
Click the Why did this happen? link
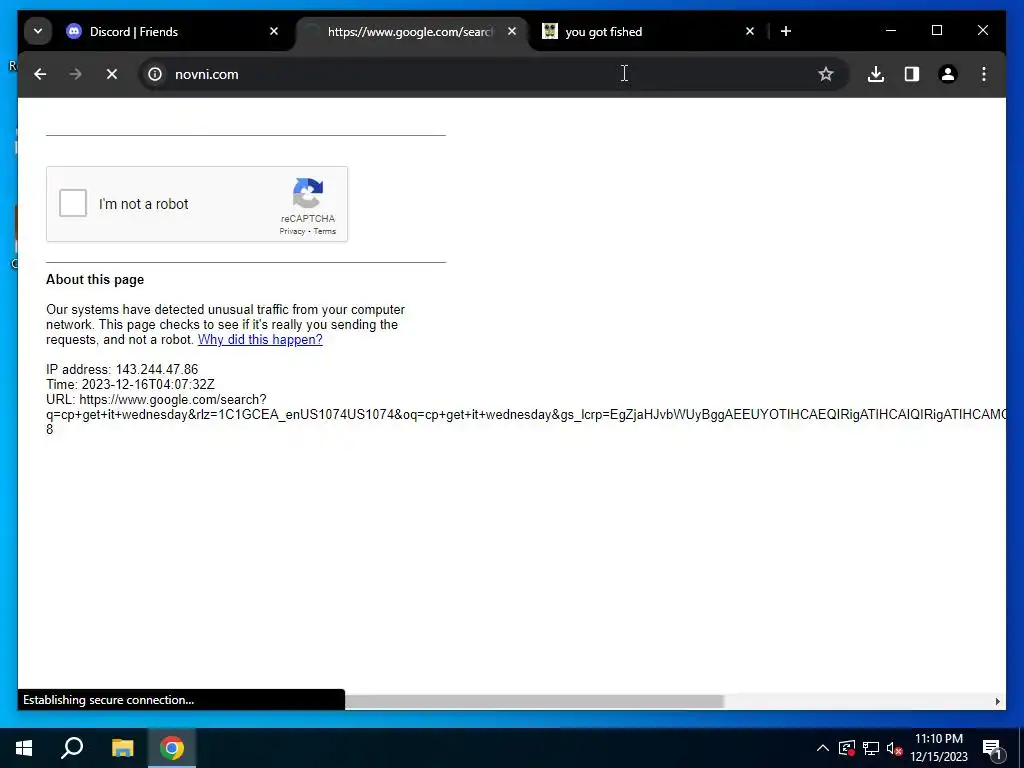click(260, 340)
